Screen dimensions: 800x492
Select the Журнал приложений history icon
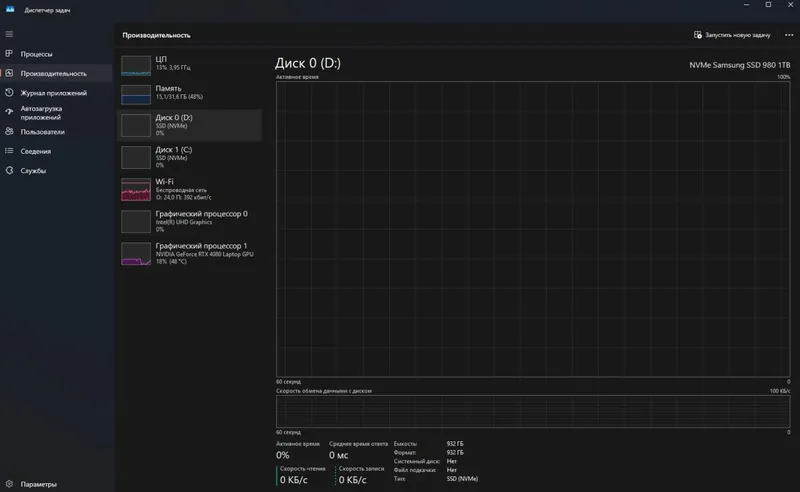pyautogui.click(x=9, y=93)
